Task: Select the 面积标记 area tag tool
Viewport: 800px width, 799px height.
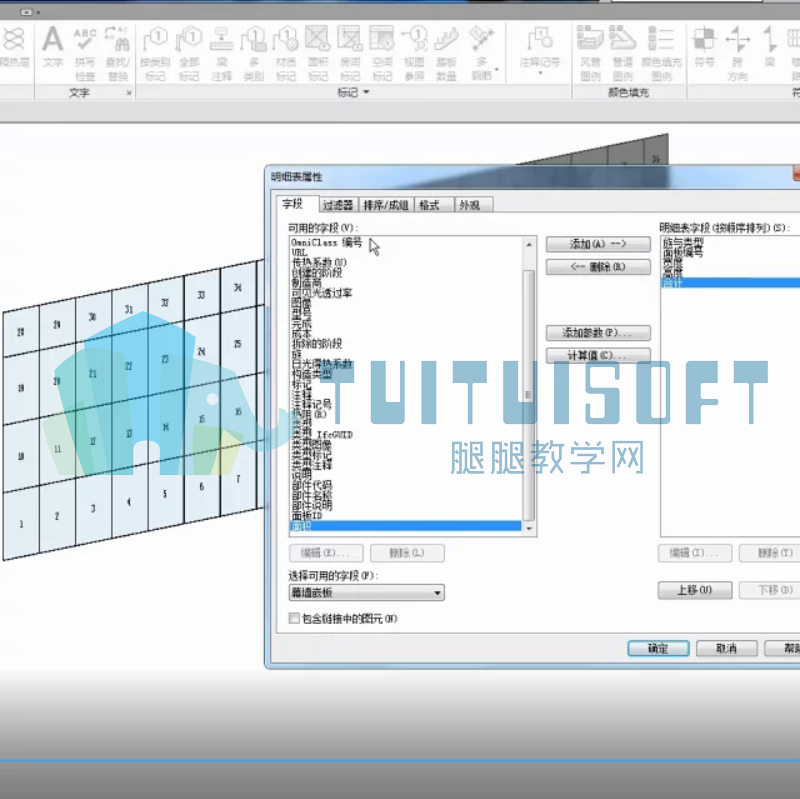Action: pos(318,53)
